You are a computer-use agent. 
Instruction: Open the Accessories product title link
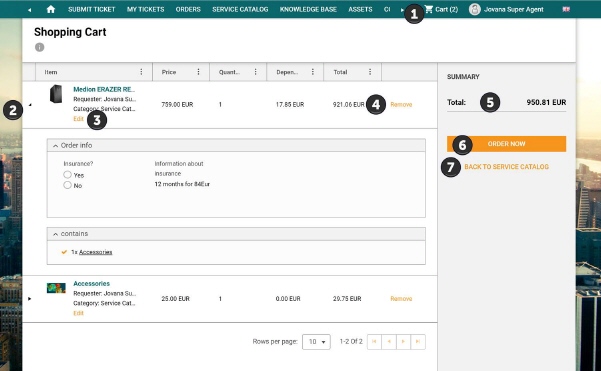pyautogui.click(x=91, y=284)
